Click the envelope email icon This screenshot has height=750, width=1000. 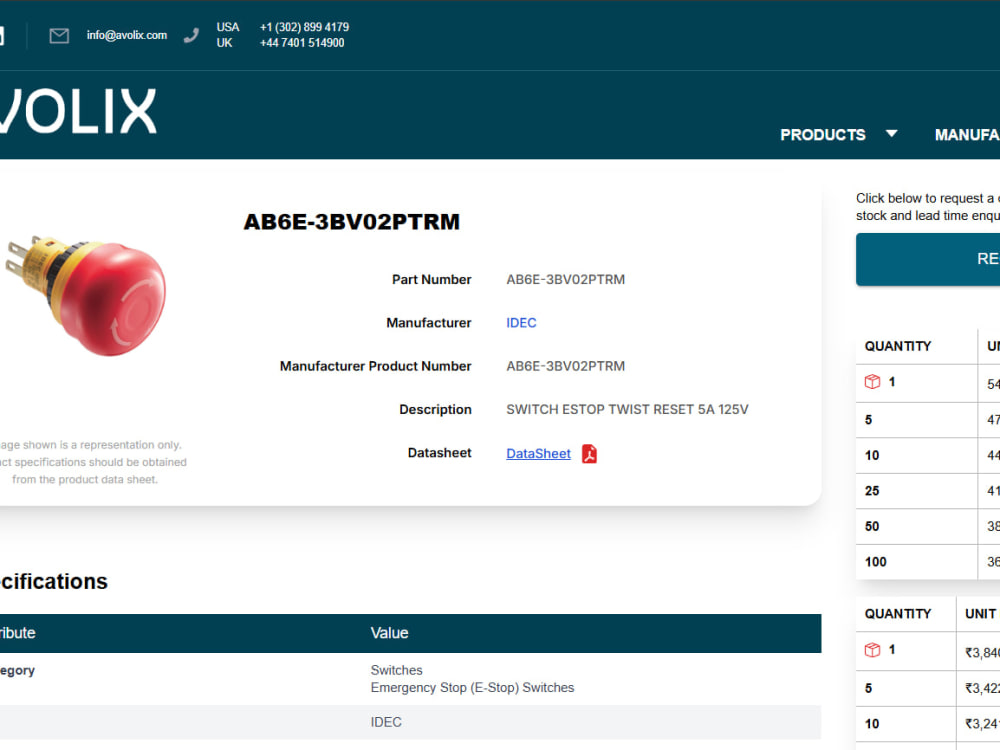pyautogui.click(x=59, y=36)
